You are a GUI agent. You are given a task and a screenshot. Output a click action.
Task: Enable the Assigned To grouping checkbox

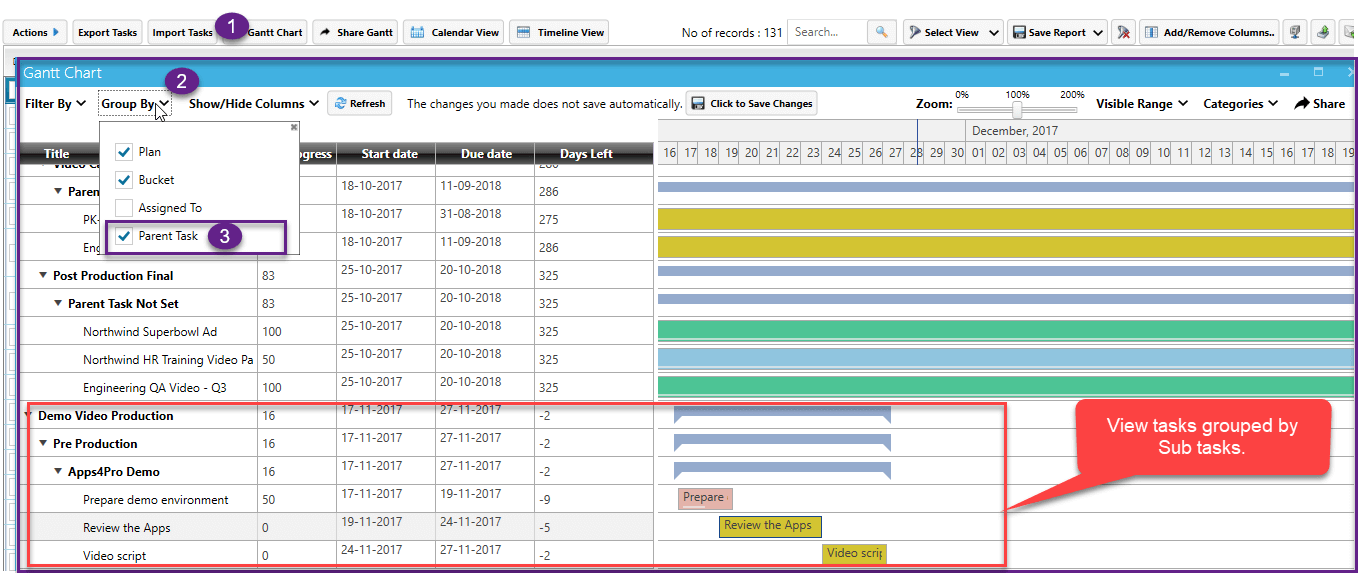tap(124, 208)
